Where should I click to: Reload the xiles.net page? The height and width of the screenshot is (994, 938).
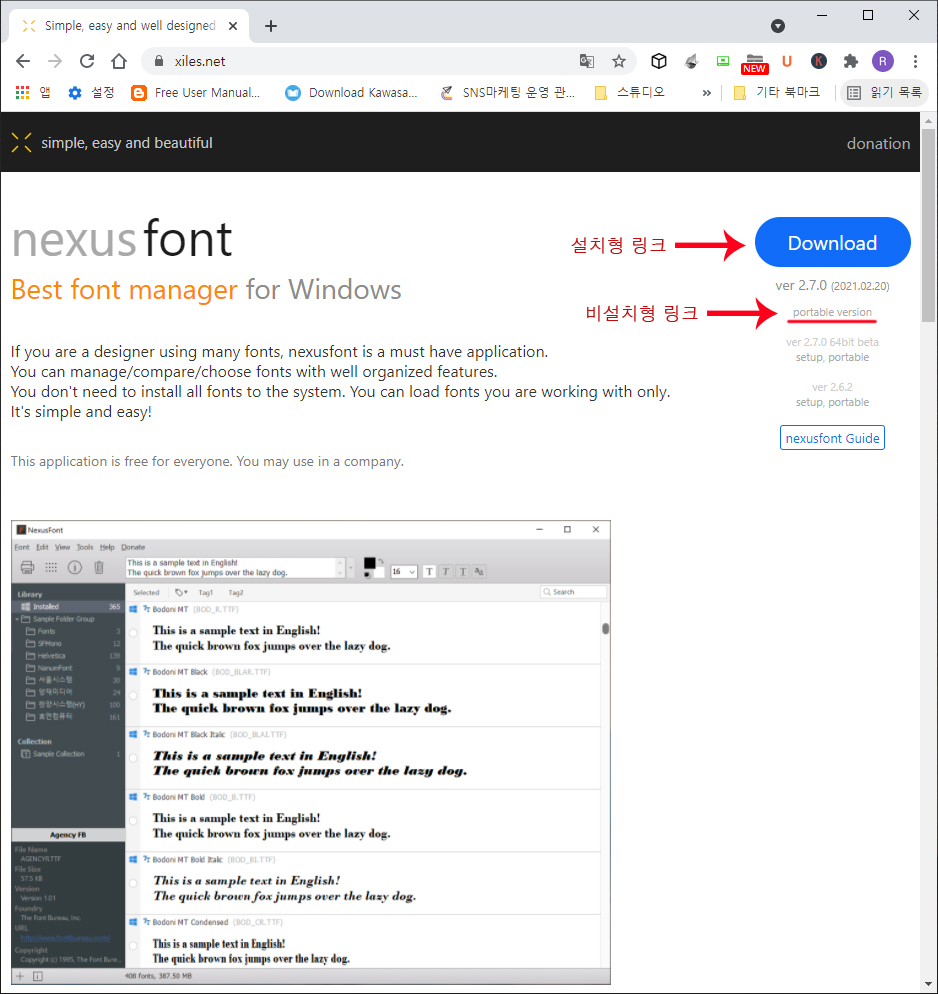pos(87,61)
